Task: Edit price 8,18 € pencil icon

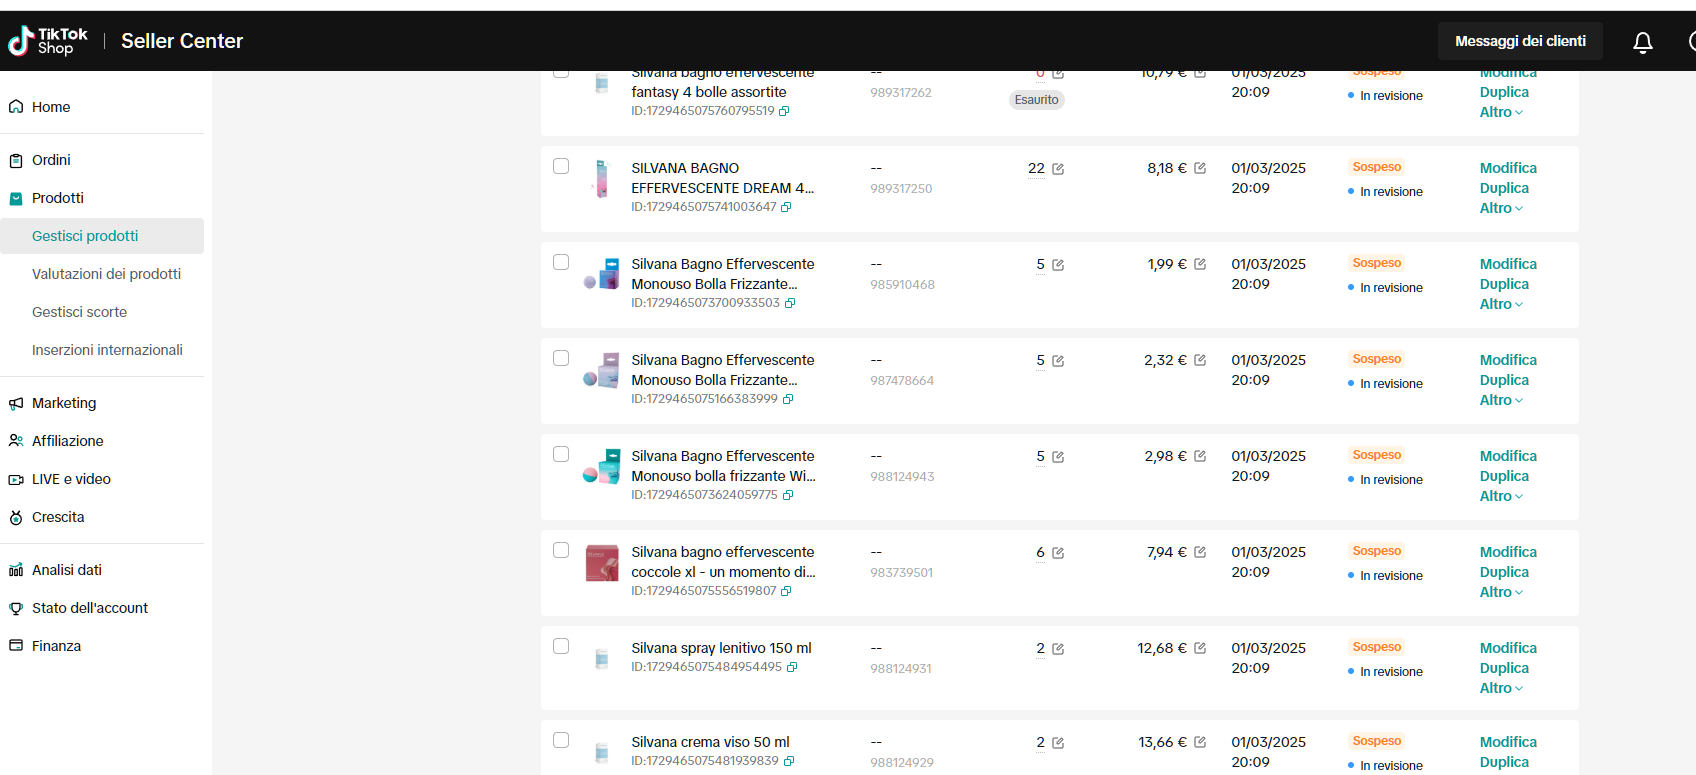Action: point(1200,168)
